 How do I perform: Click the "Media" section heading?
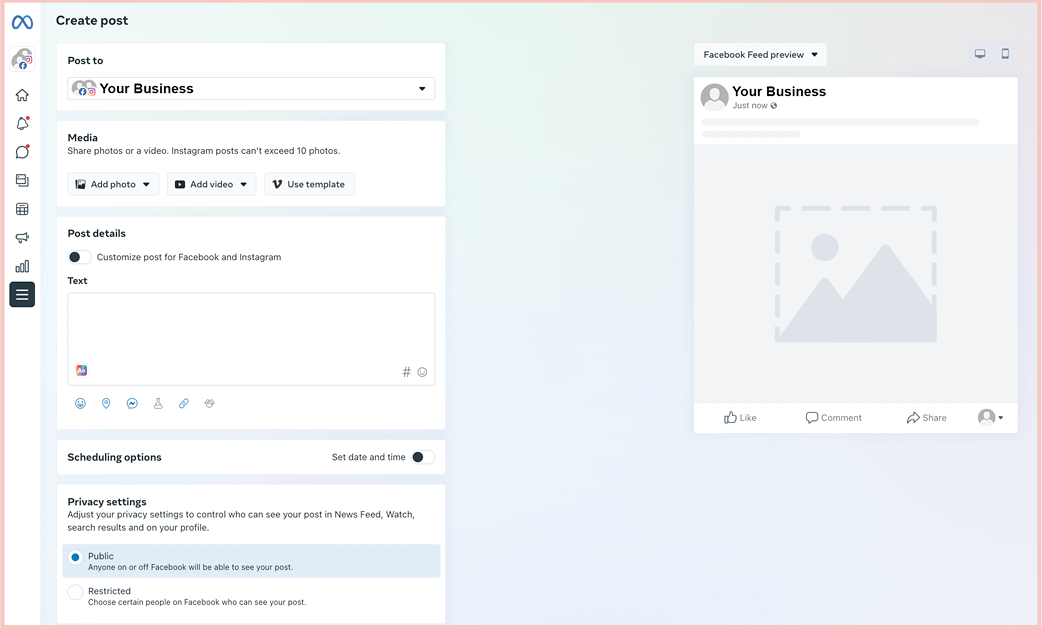click(x=82, y=137)
